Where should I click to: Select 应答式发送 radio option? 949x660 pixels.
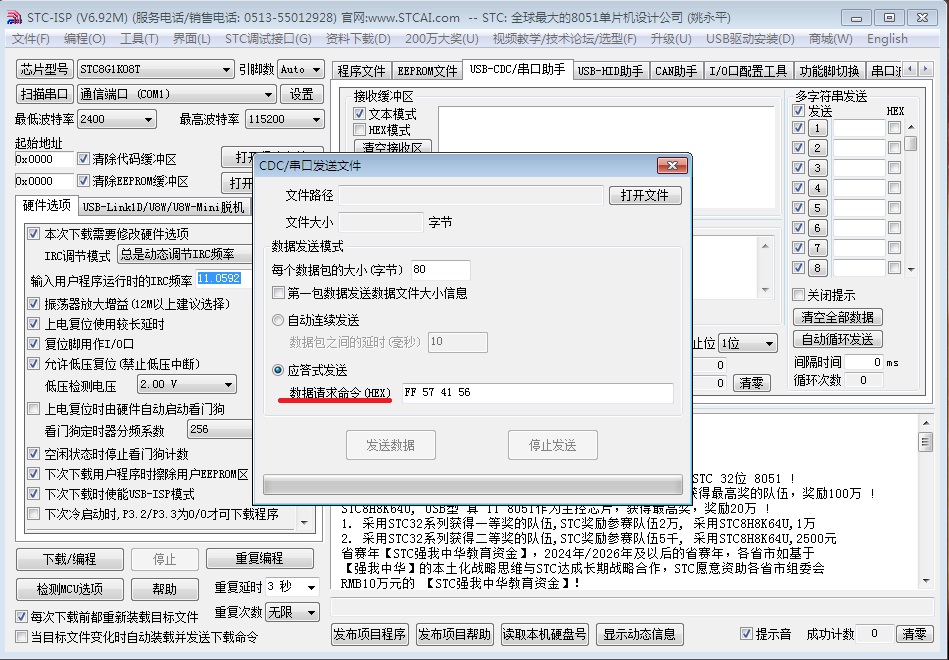(x=278, y=369)
